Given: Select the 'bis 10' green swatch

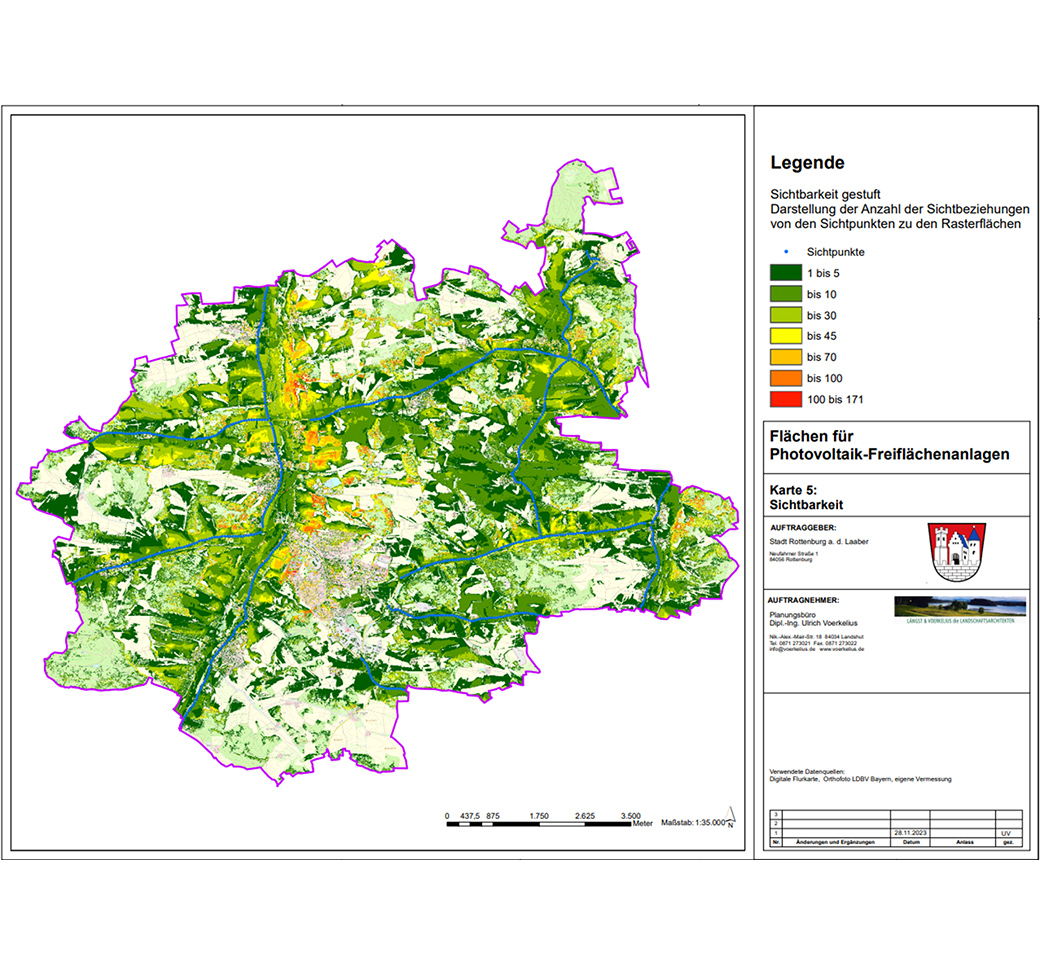Looking at the screenshot, I should (786, 294).
